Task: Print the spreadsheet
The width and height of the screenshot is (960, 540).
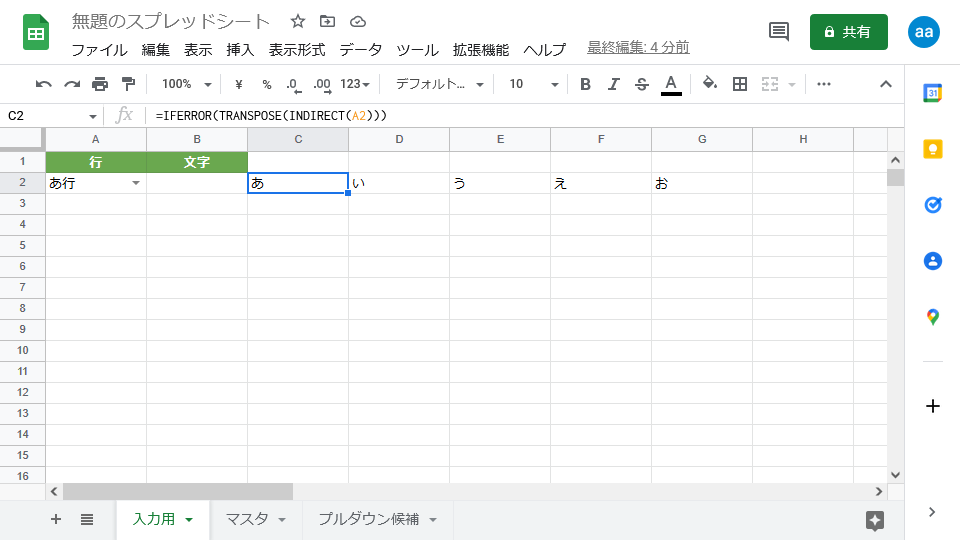Action: (100, 84)
